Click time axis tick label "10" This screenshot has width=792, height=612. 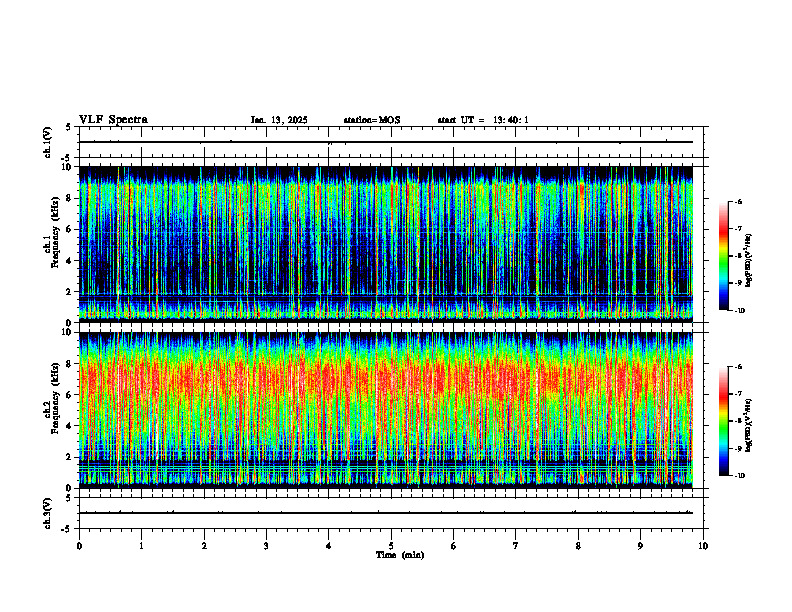pyautogui.click(x=703, y=546)
